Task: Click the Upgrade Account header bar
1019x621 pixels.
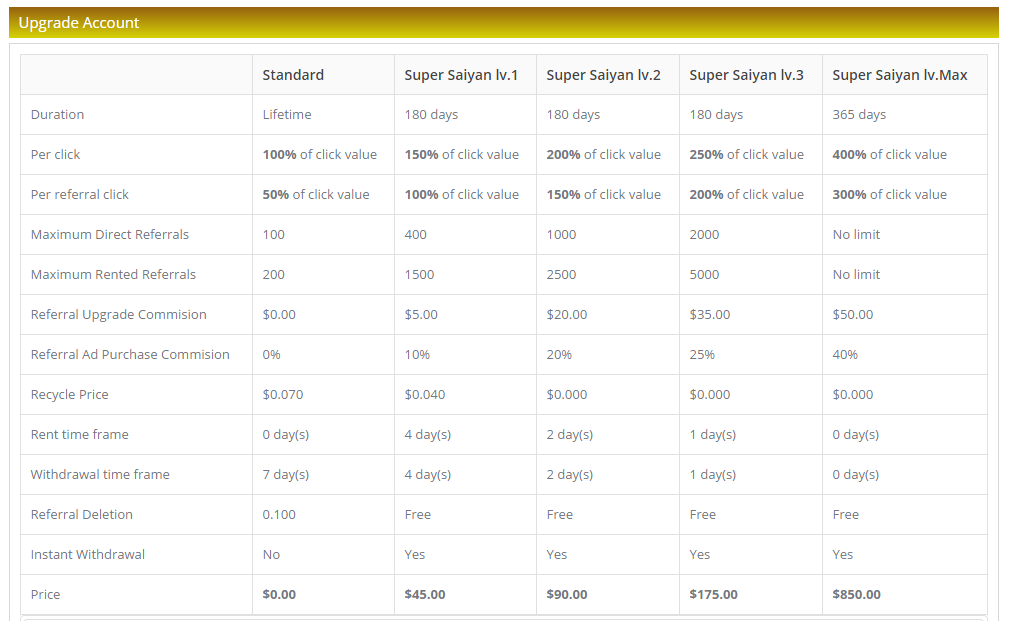Action: 504,23
